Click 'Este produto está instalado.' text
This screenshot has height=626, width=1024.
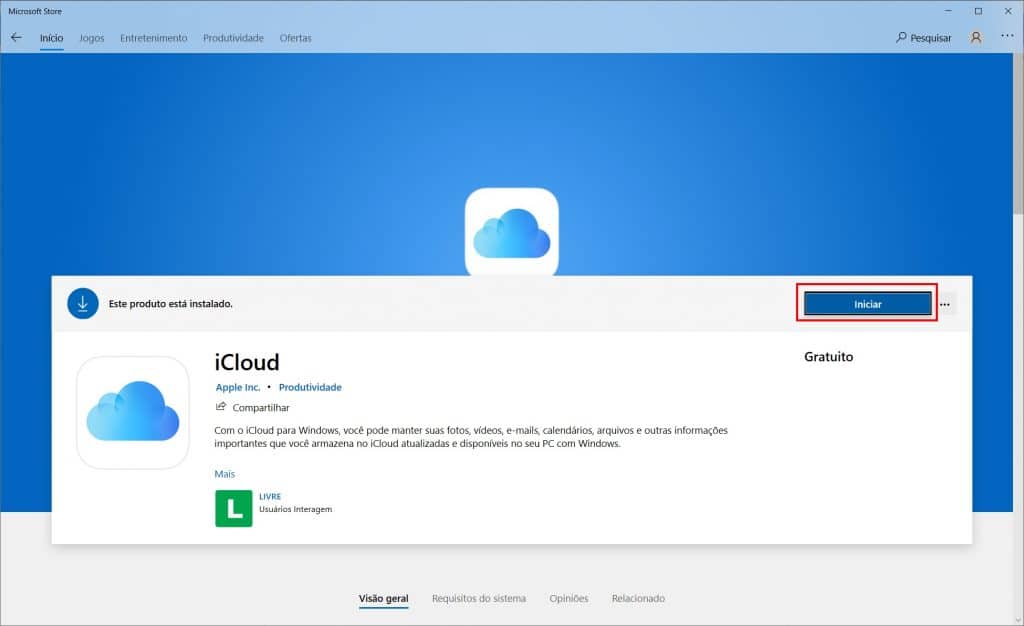pos(170,304)
